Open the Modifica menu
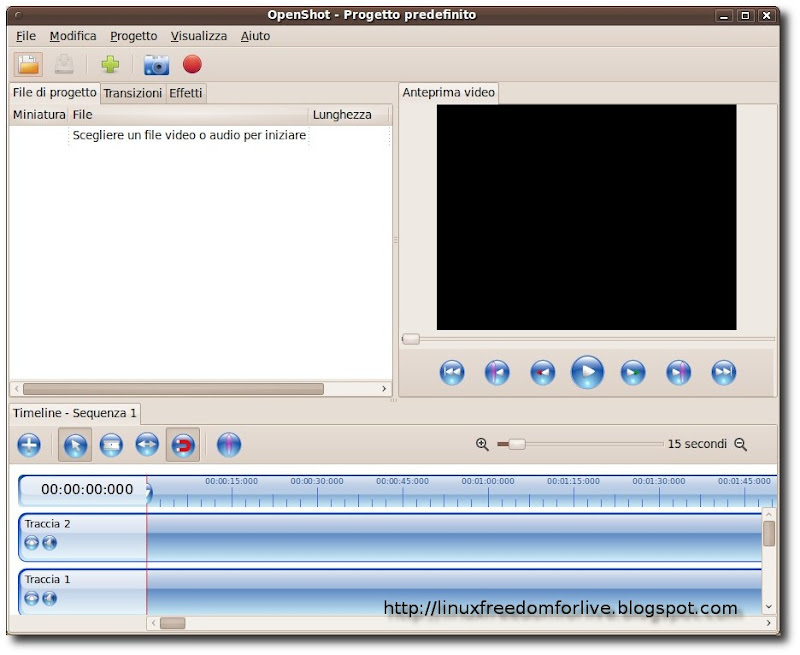 [73, 36]
